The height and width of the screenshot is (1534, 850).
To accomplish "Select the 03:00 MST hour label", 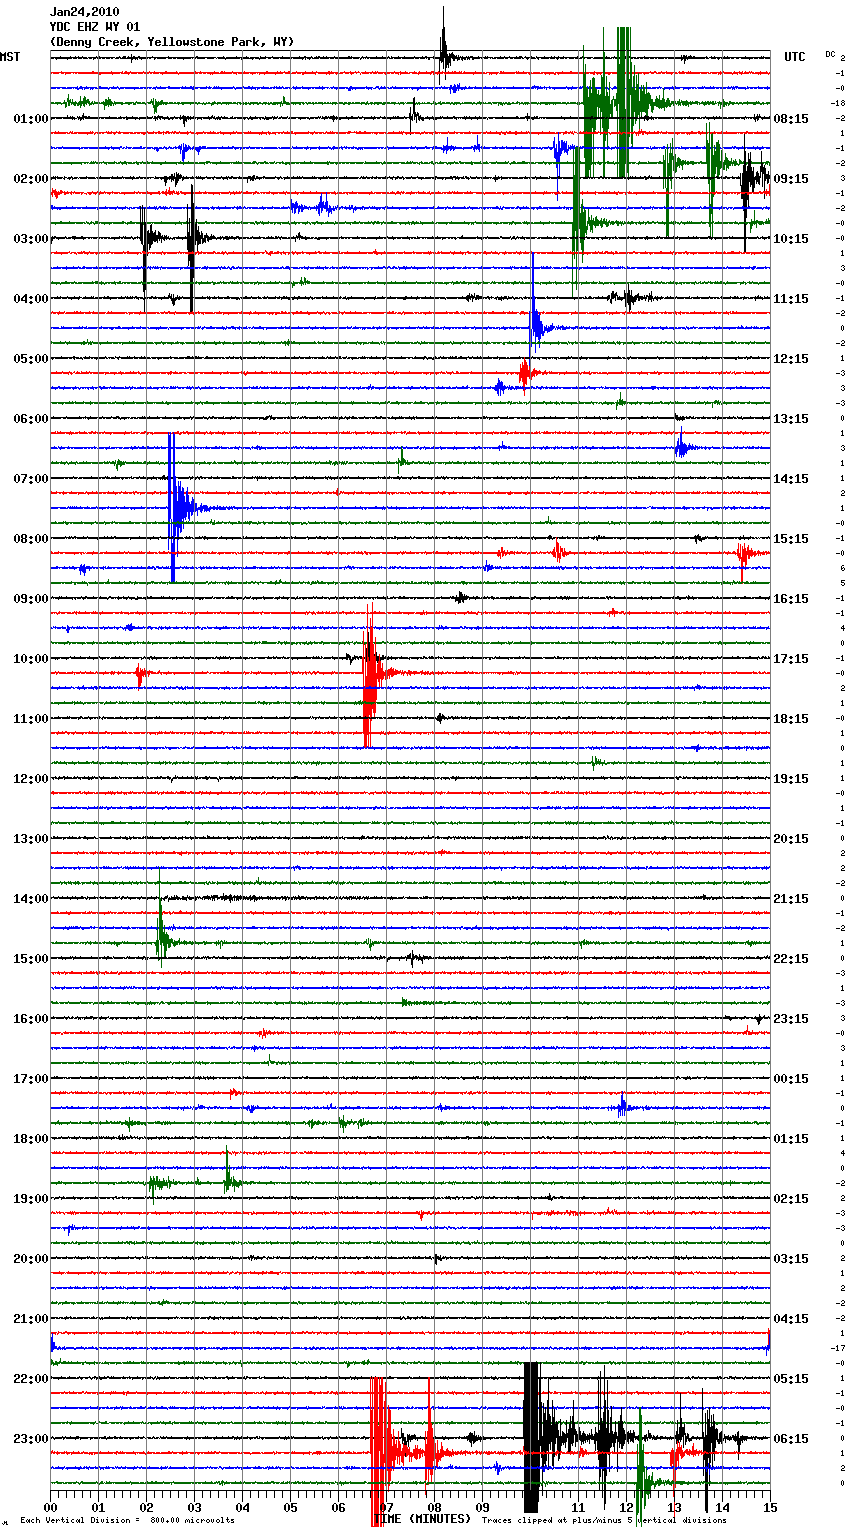I will pos(31,239).
